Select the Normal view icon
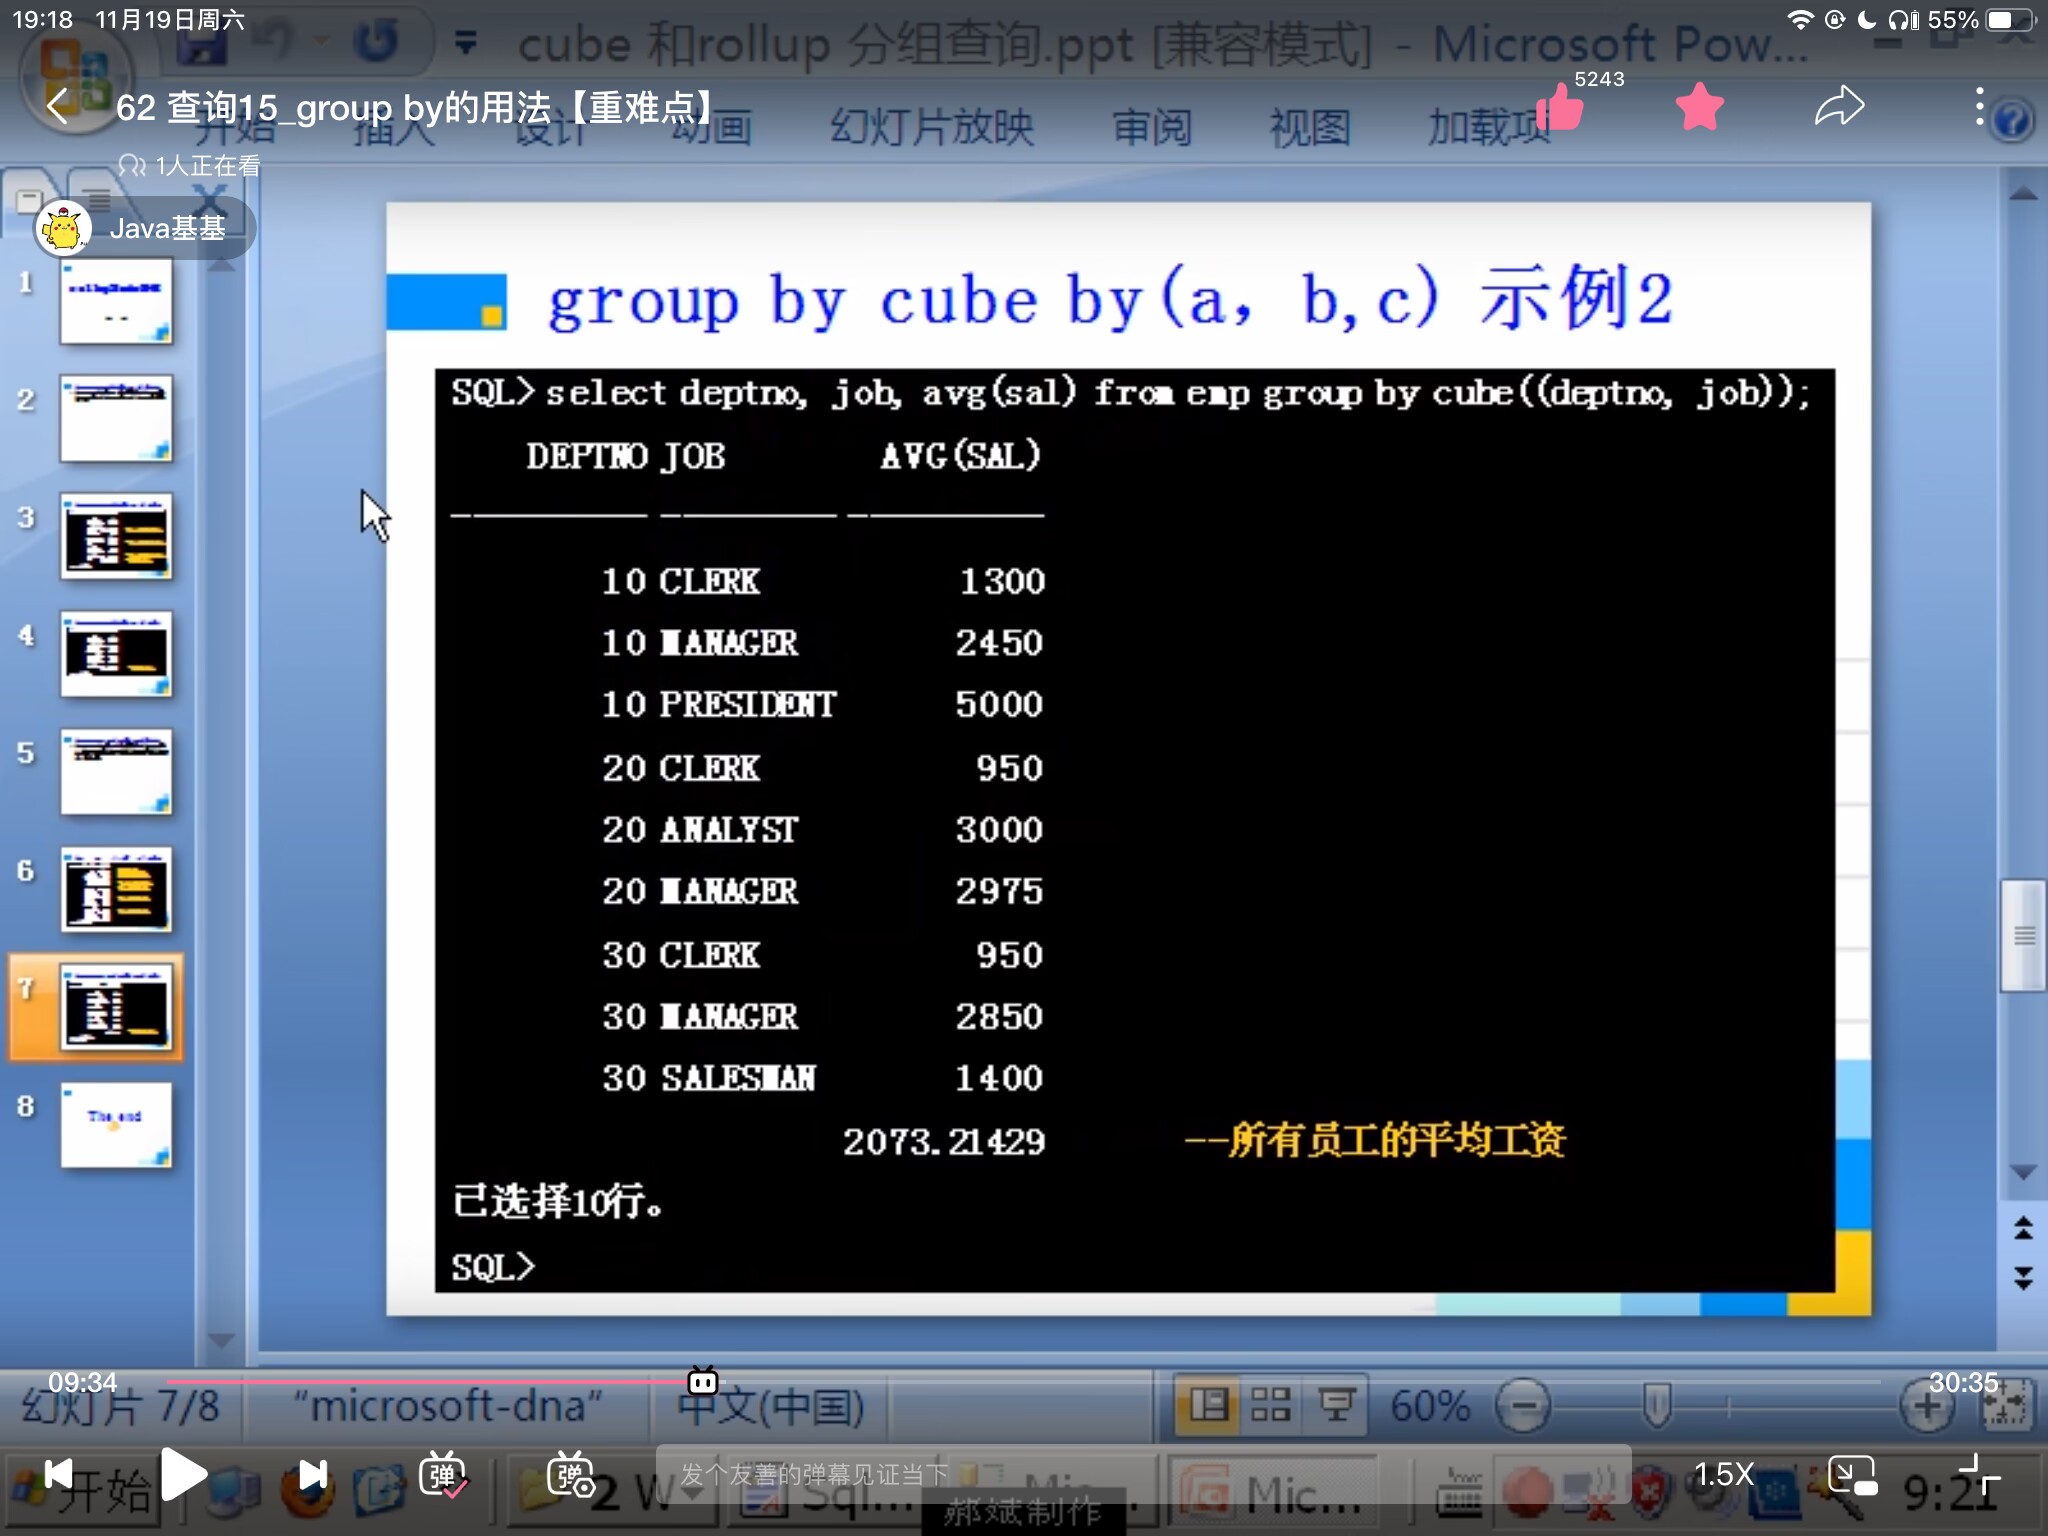 (x=1207, y=1402)
